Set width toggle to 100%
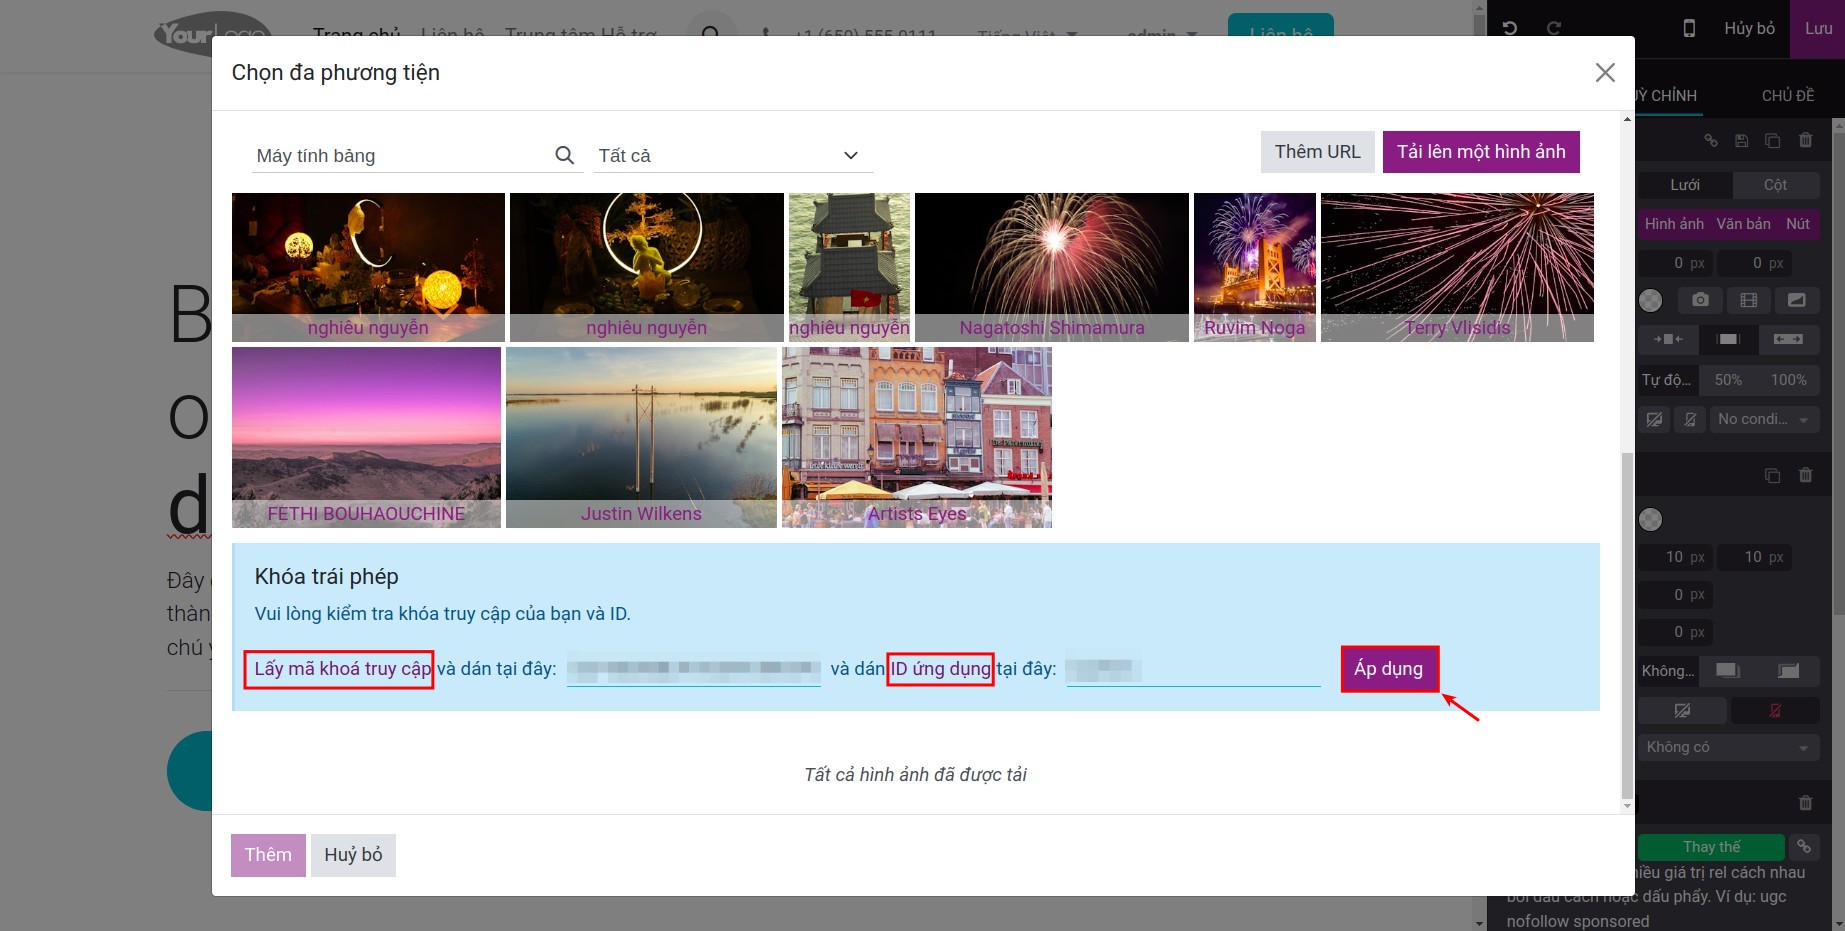The image size is (1845, 931). click(1789, 379)
